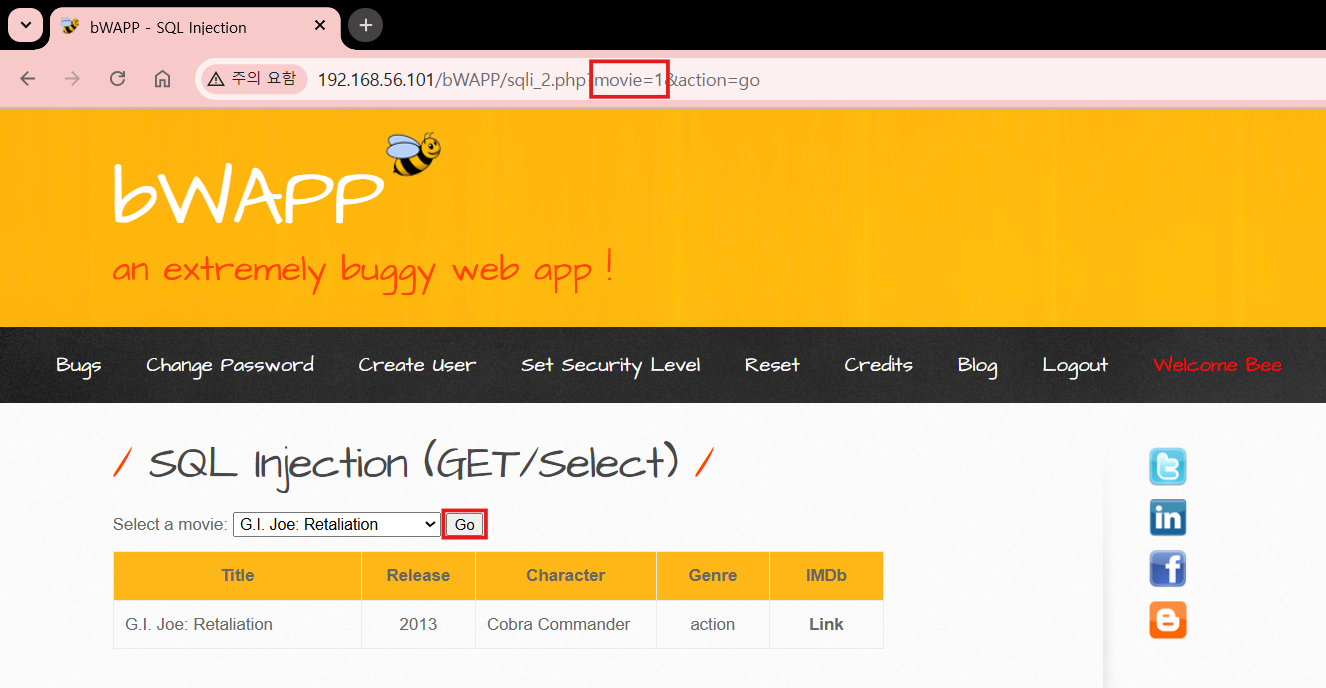Close the bWAPP - SQL Injection tab
The width and height of the screenshot is (1326, 688).
[x=320, y=26]
